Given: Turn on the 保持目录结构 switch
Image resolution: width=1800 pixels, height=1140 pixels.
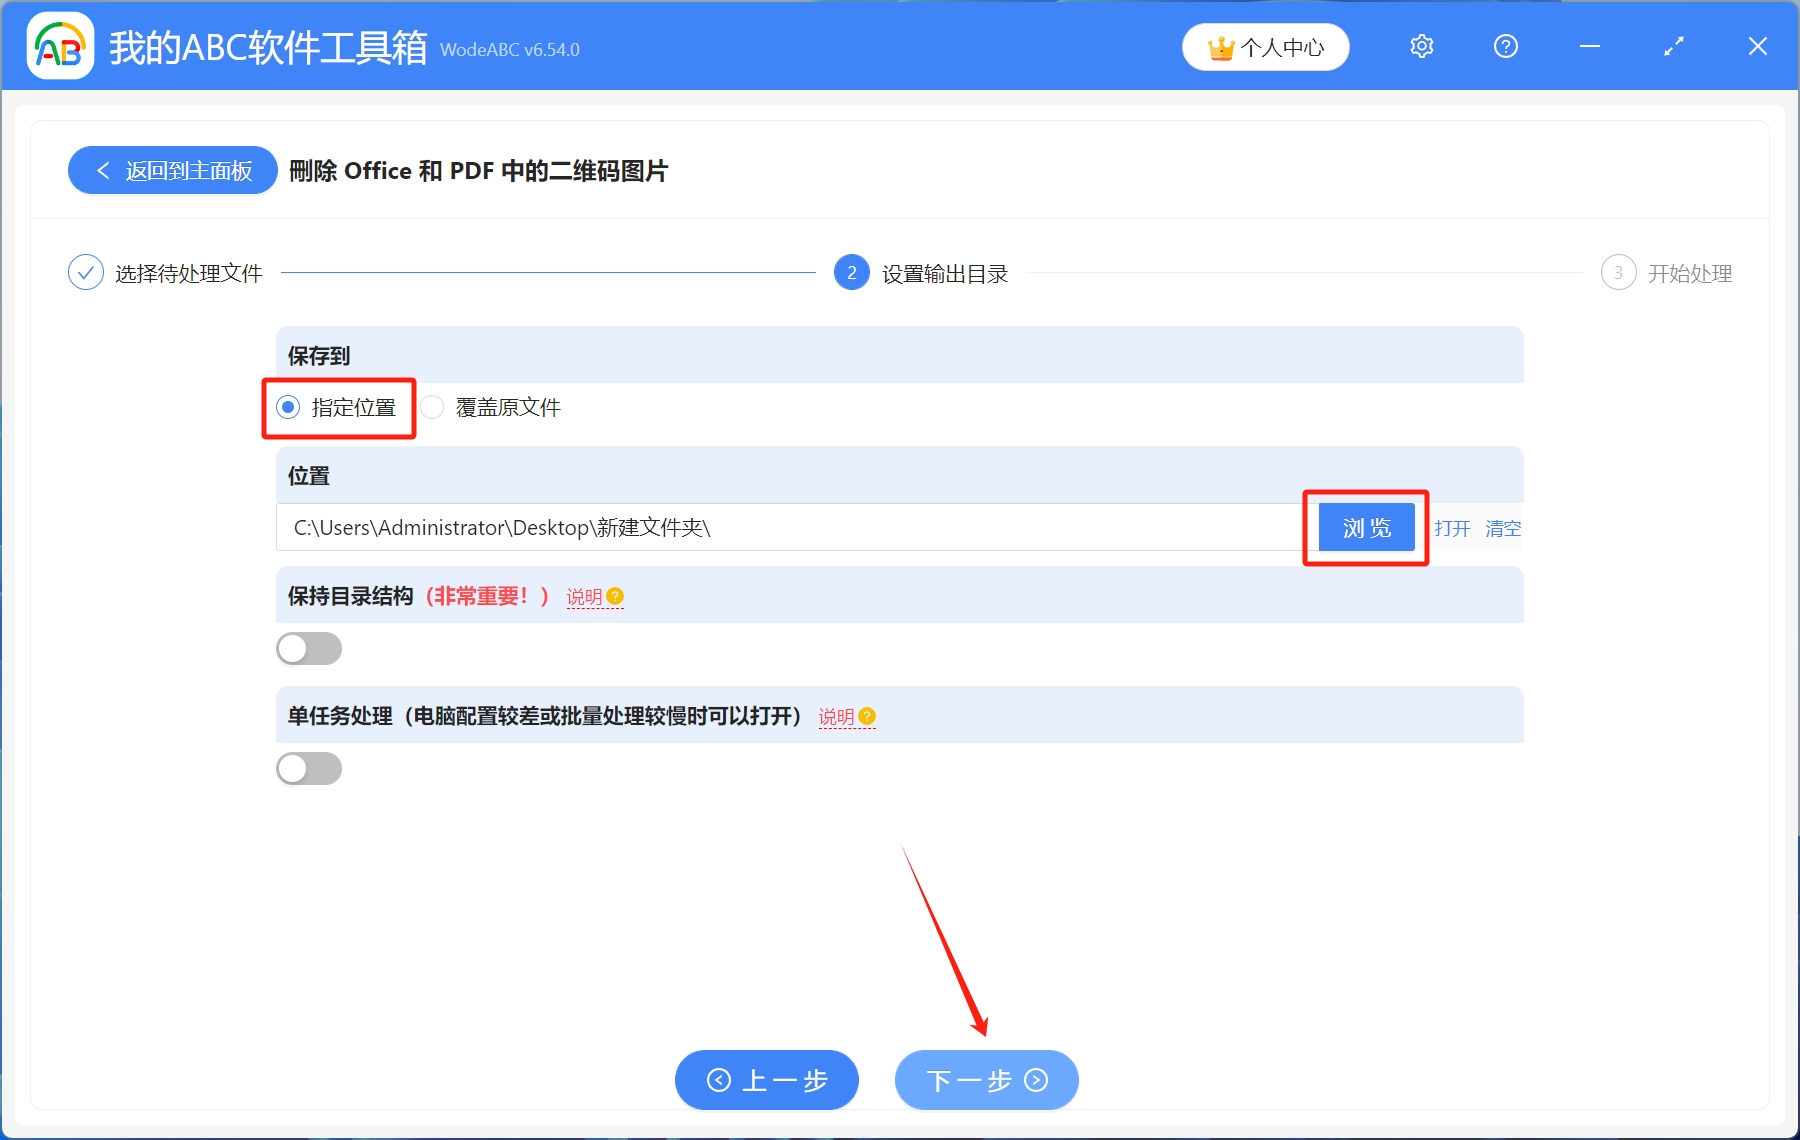Looking at the screenshot, I should [x=309, y=648].
